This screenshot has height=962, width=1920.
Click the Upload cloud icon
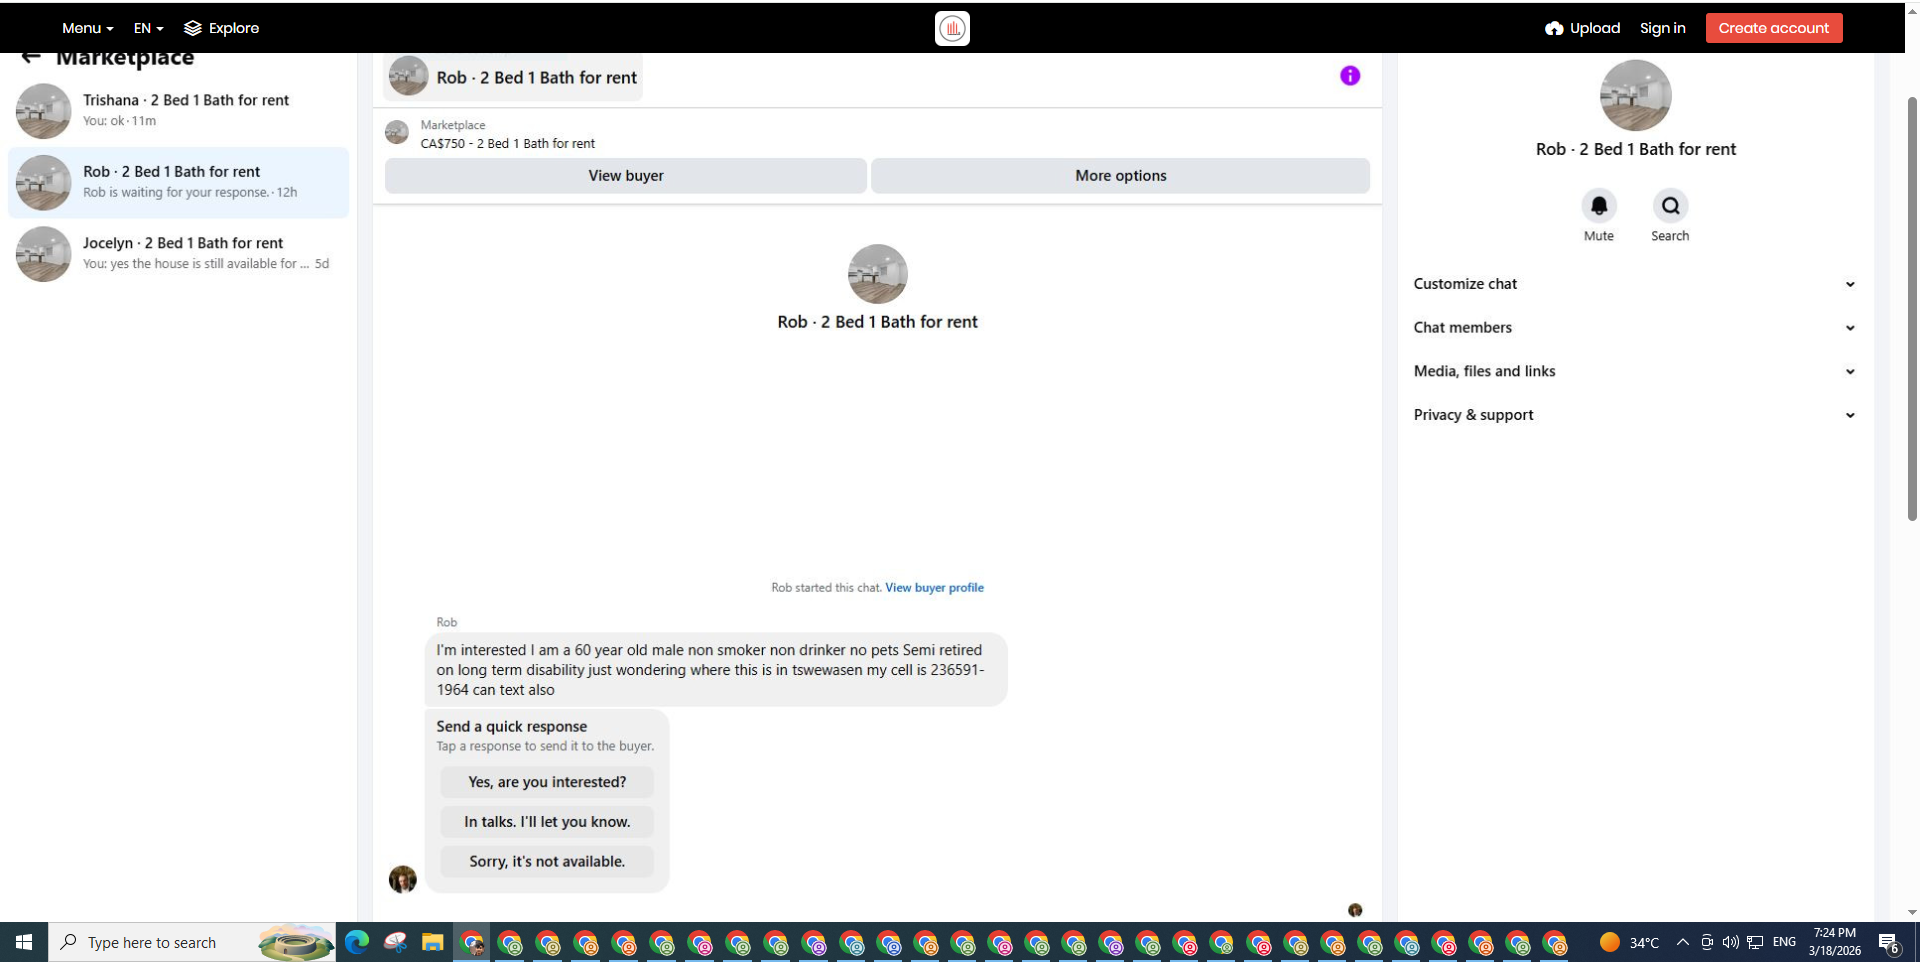(1554, 28)
